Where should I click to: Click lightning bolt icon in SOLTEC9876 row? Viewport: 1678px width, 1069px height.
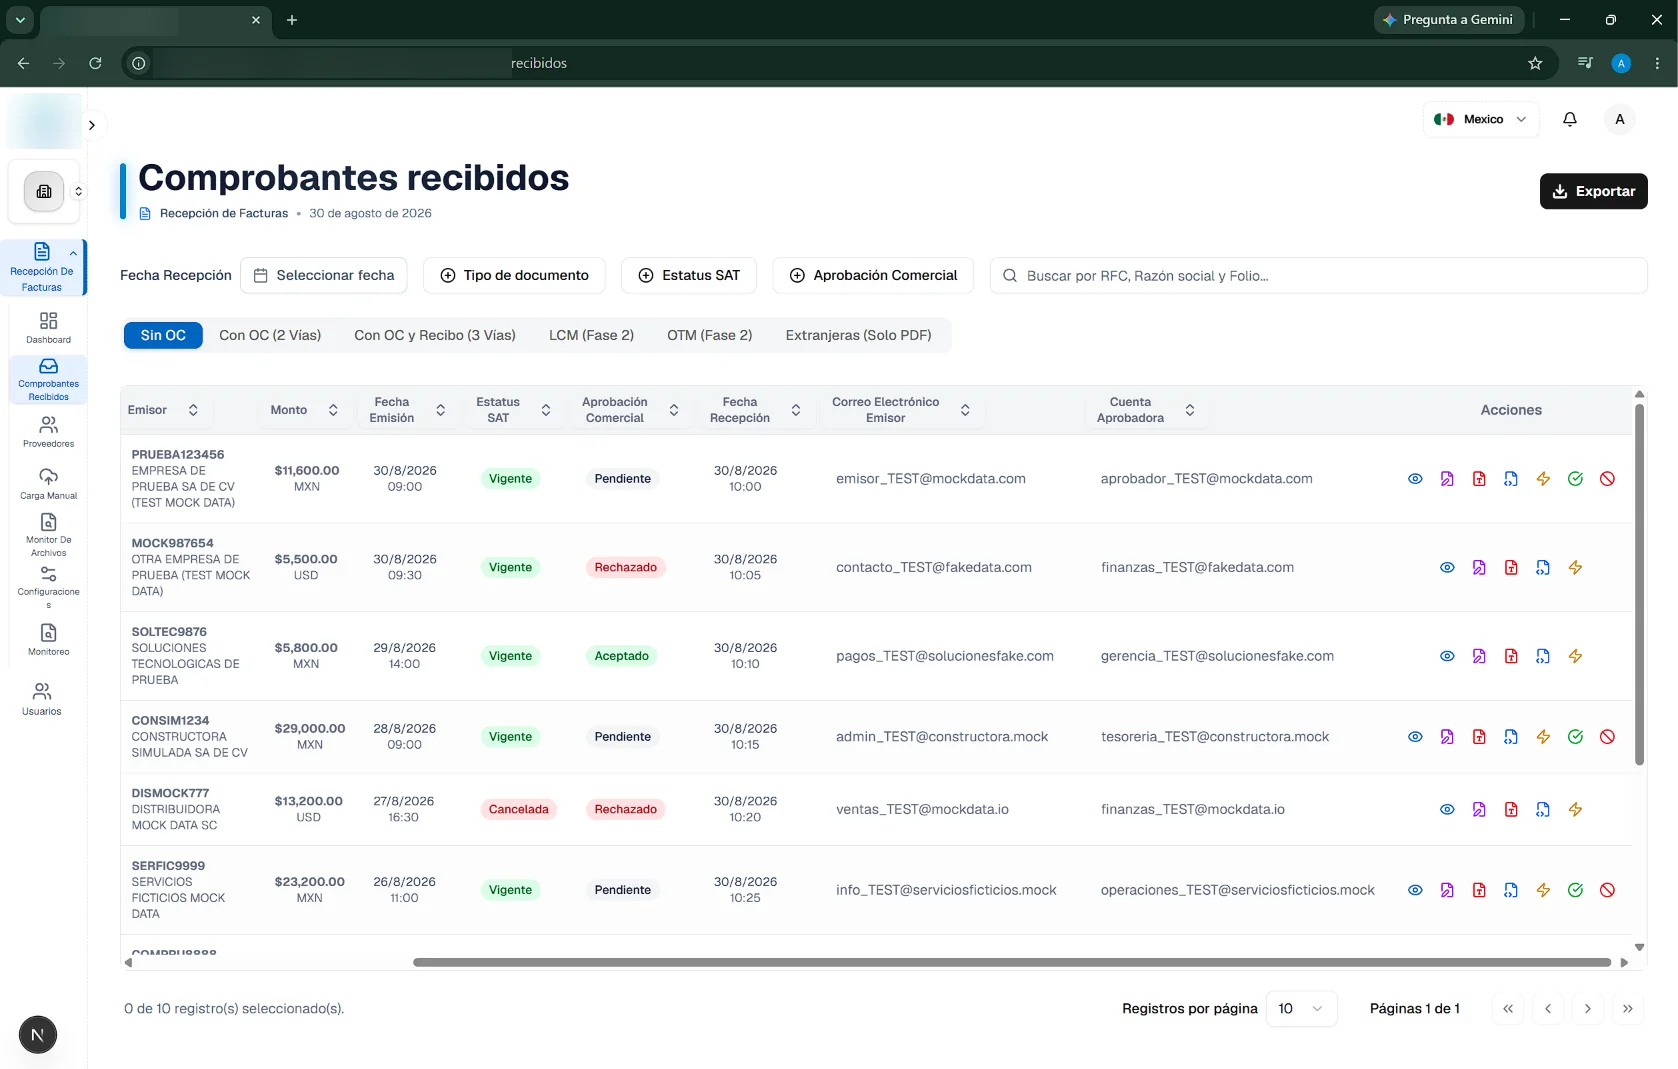(x=1575, y=657)
